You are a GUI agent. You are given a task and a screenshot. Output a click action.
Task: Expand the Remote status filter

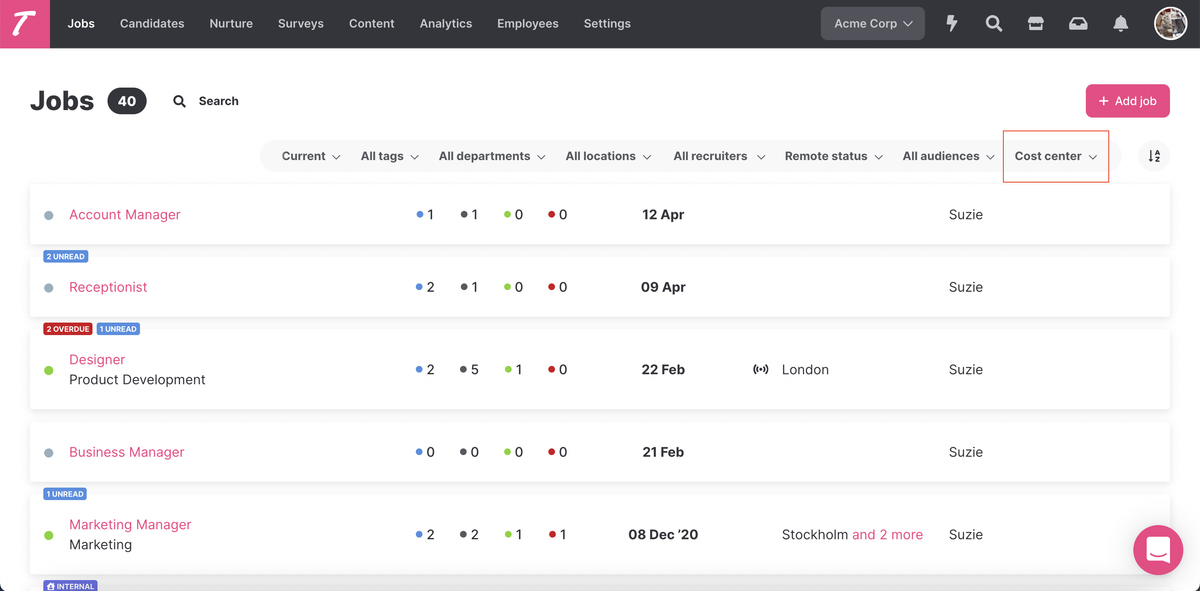click(x=833, y=156)
